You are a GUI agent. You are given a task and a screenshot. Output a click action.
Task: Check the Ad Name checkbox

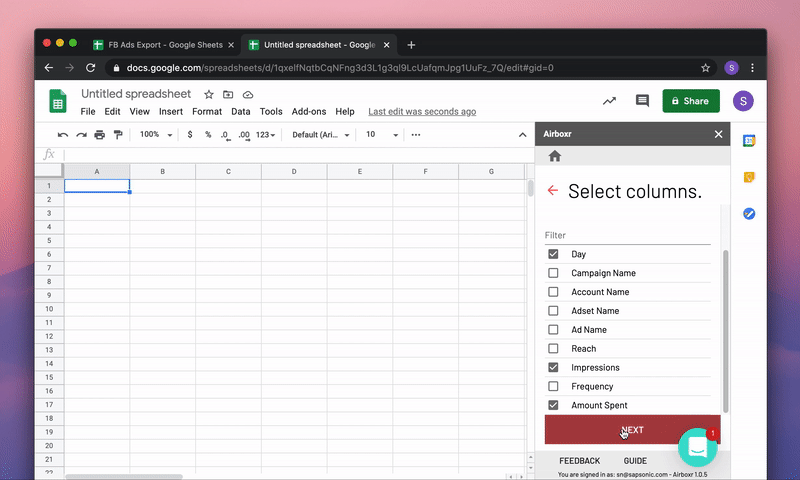[x=553, y=330]
